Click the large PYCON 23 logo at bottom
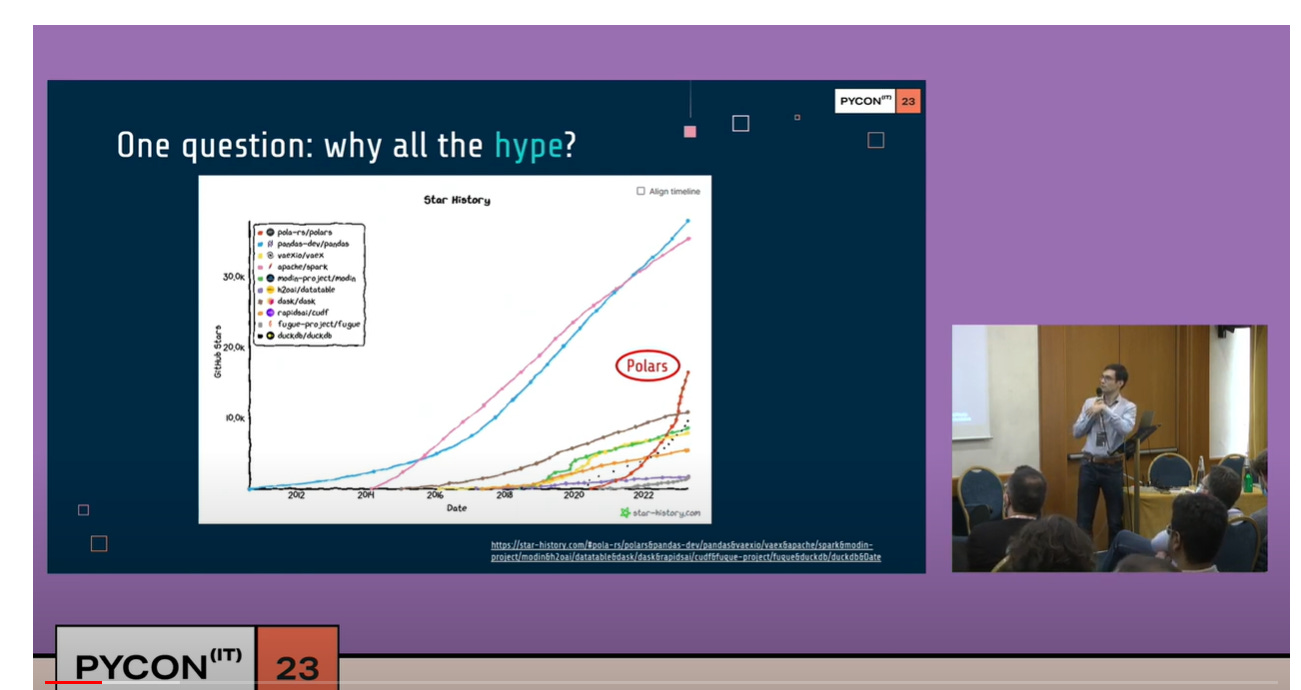 [x=197, y=660]
